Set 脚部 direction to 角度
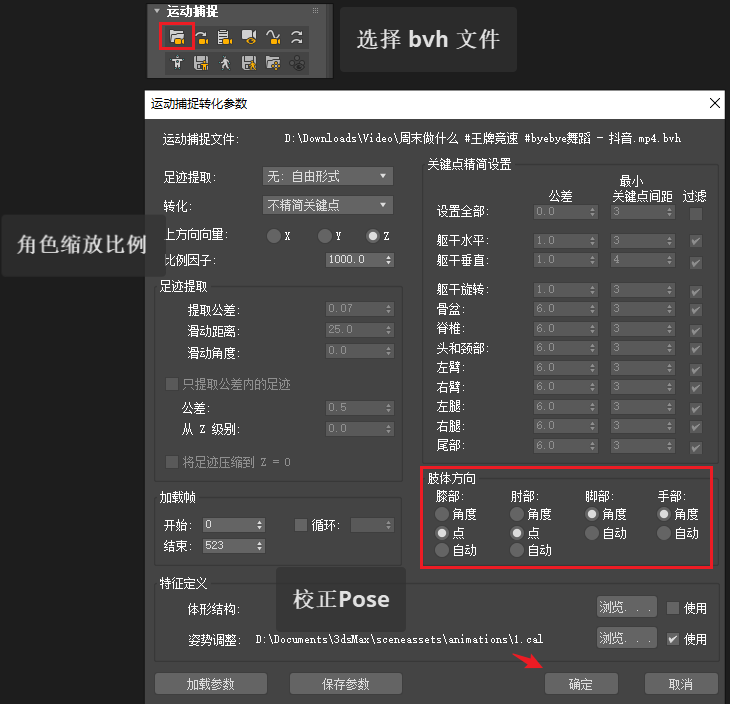 coord(592,514)
